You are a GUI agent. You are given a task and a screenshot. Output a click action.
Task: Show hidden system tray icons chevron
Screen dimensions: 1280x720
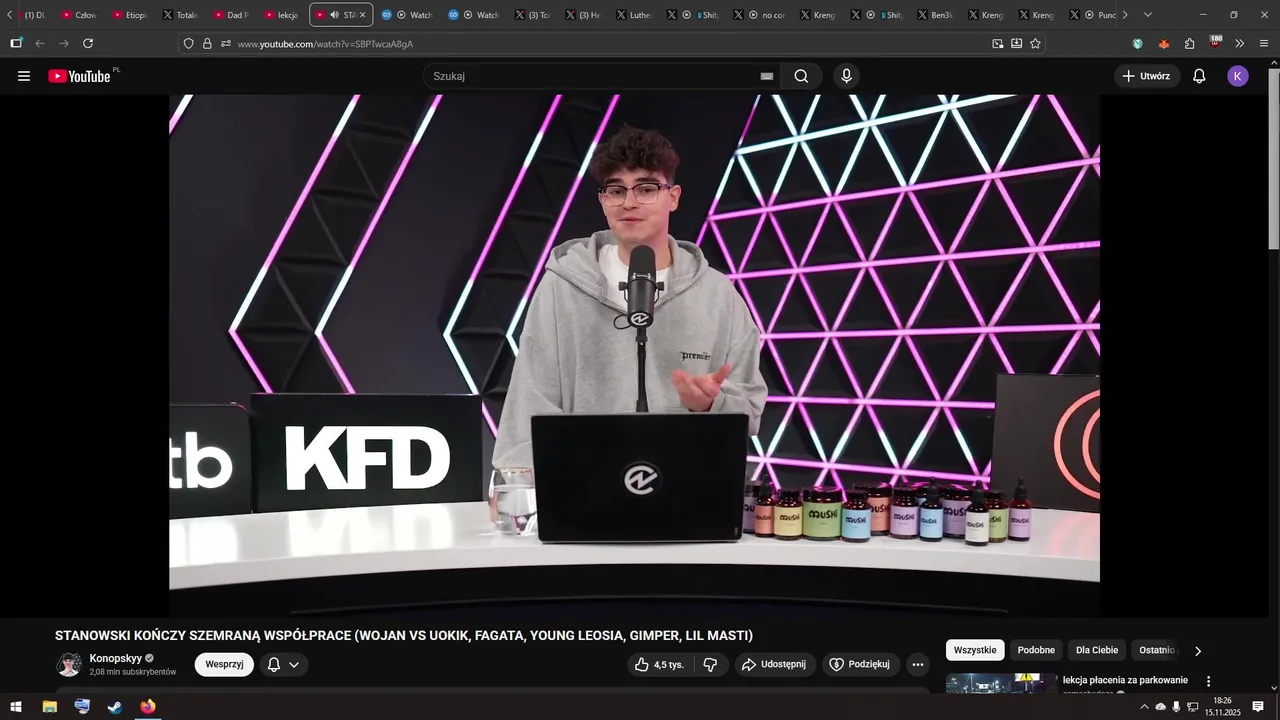[1144, 707]
